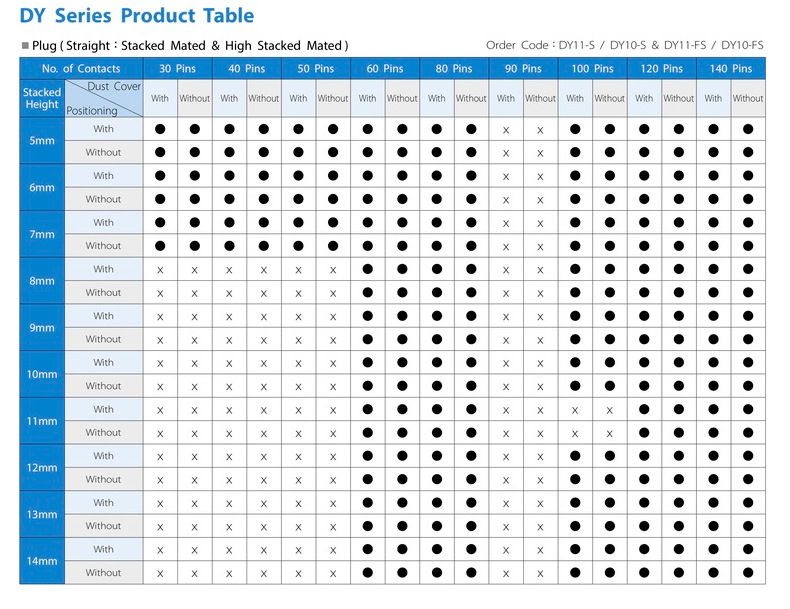This screenshot has height=609, width=790.
Task: Select the 140 Pins column header
Action: click(731, 69)
